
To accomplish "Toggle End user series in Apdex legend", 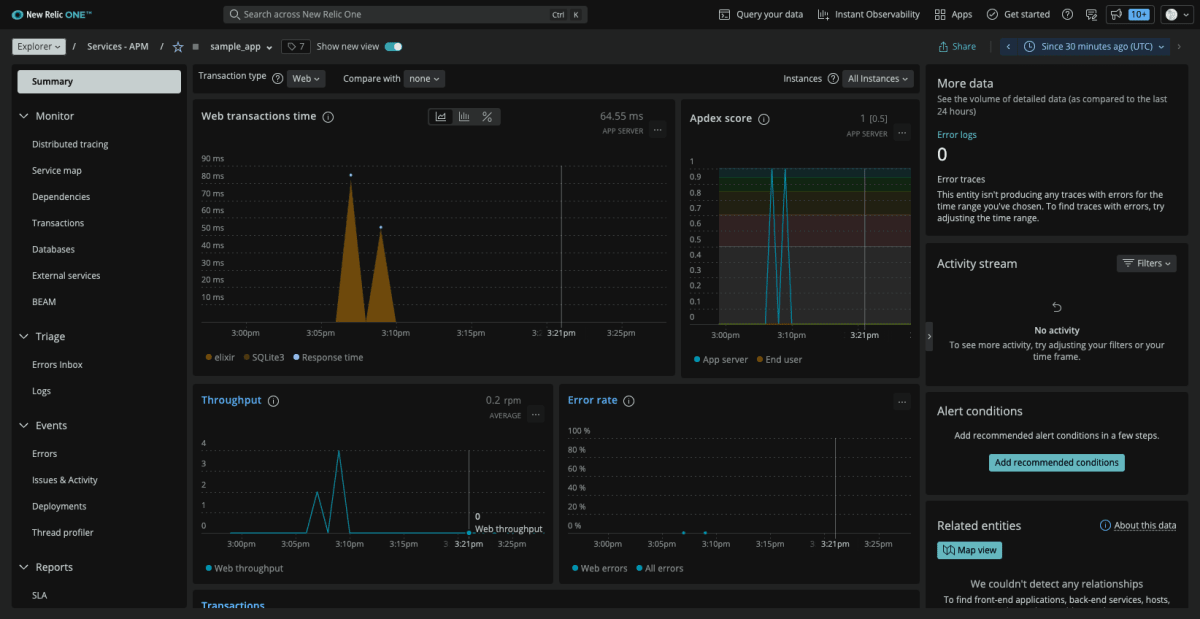I will coord(779,360).
